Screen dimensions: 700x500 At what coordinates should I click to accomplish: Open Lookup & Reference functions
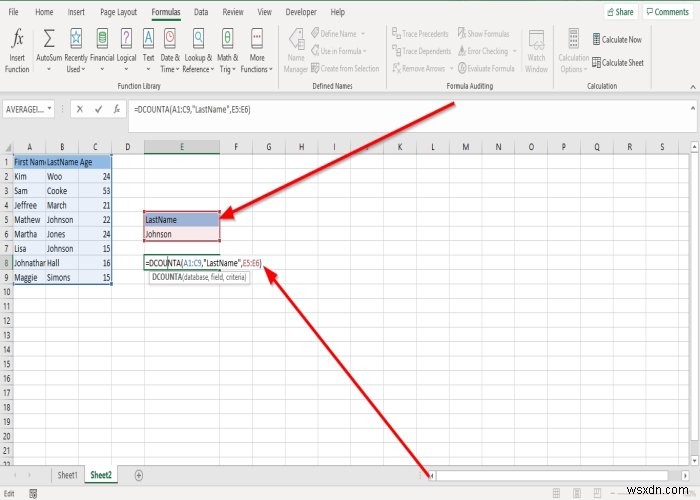[198, 50]
